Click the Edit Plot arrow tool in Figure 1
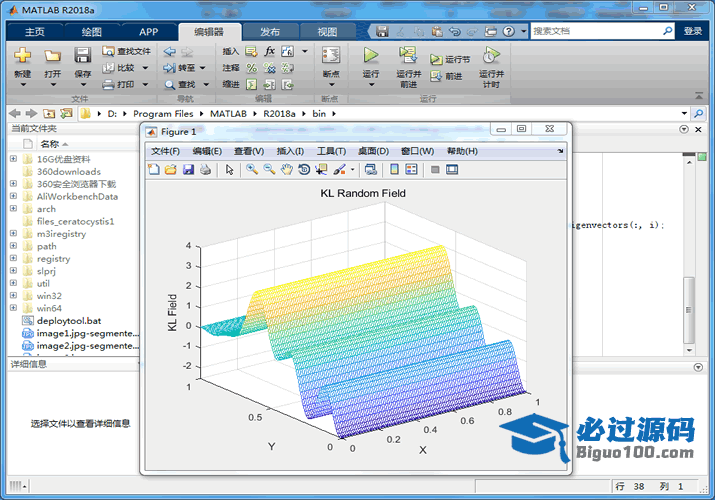Image resolution: width=715 pixels, height=500 pixels. click(229, 170)
